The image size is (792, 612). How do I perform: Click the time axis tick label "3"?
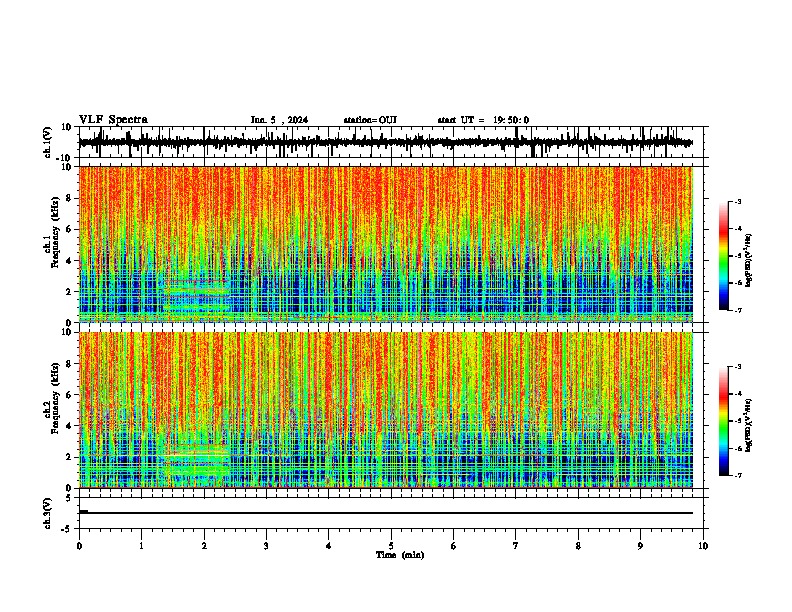[x=266, y=546]
